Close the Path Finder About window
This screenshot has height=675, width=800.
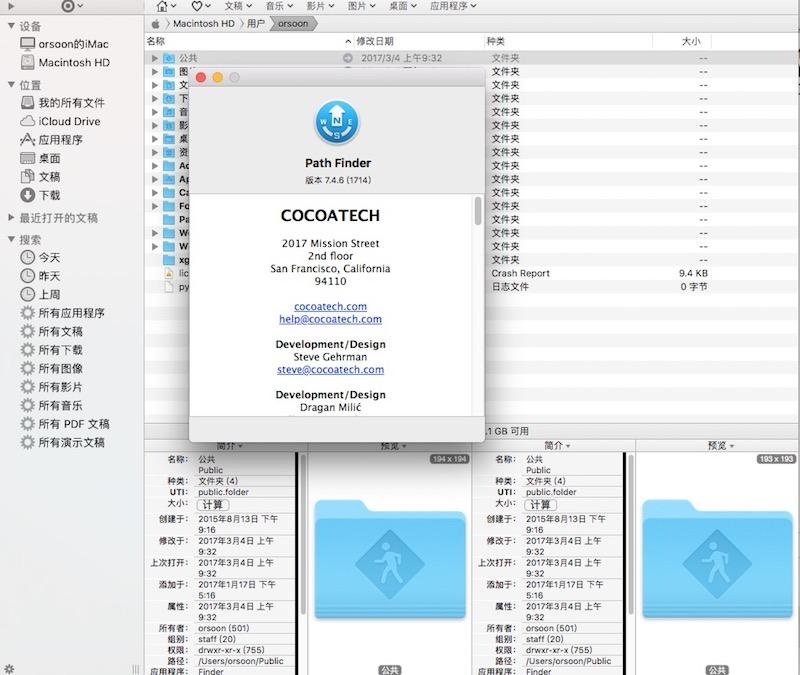201,77
